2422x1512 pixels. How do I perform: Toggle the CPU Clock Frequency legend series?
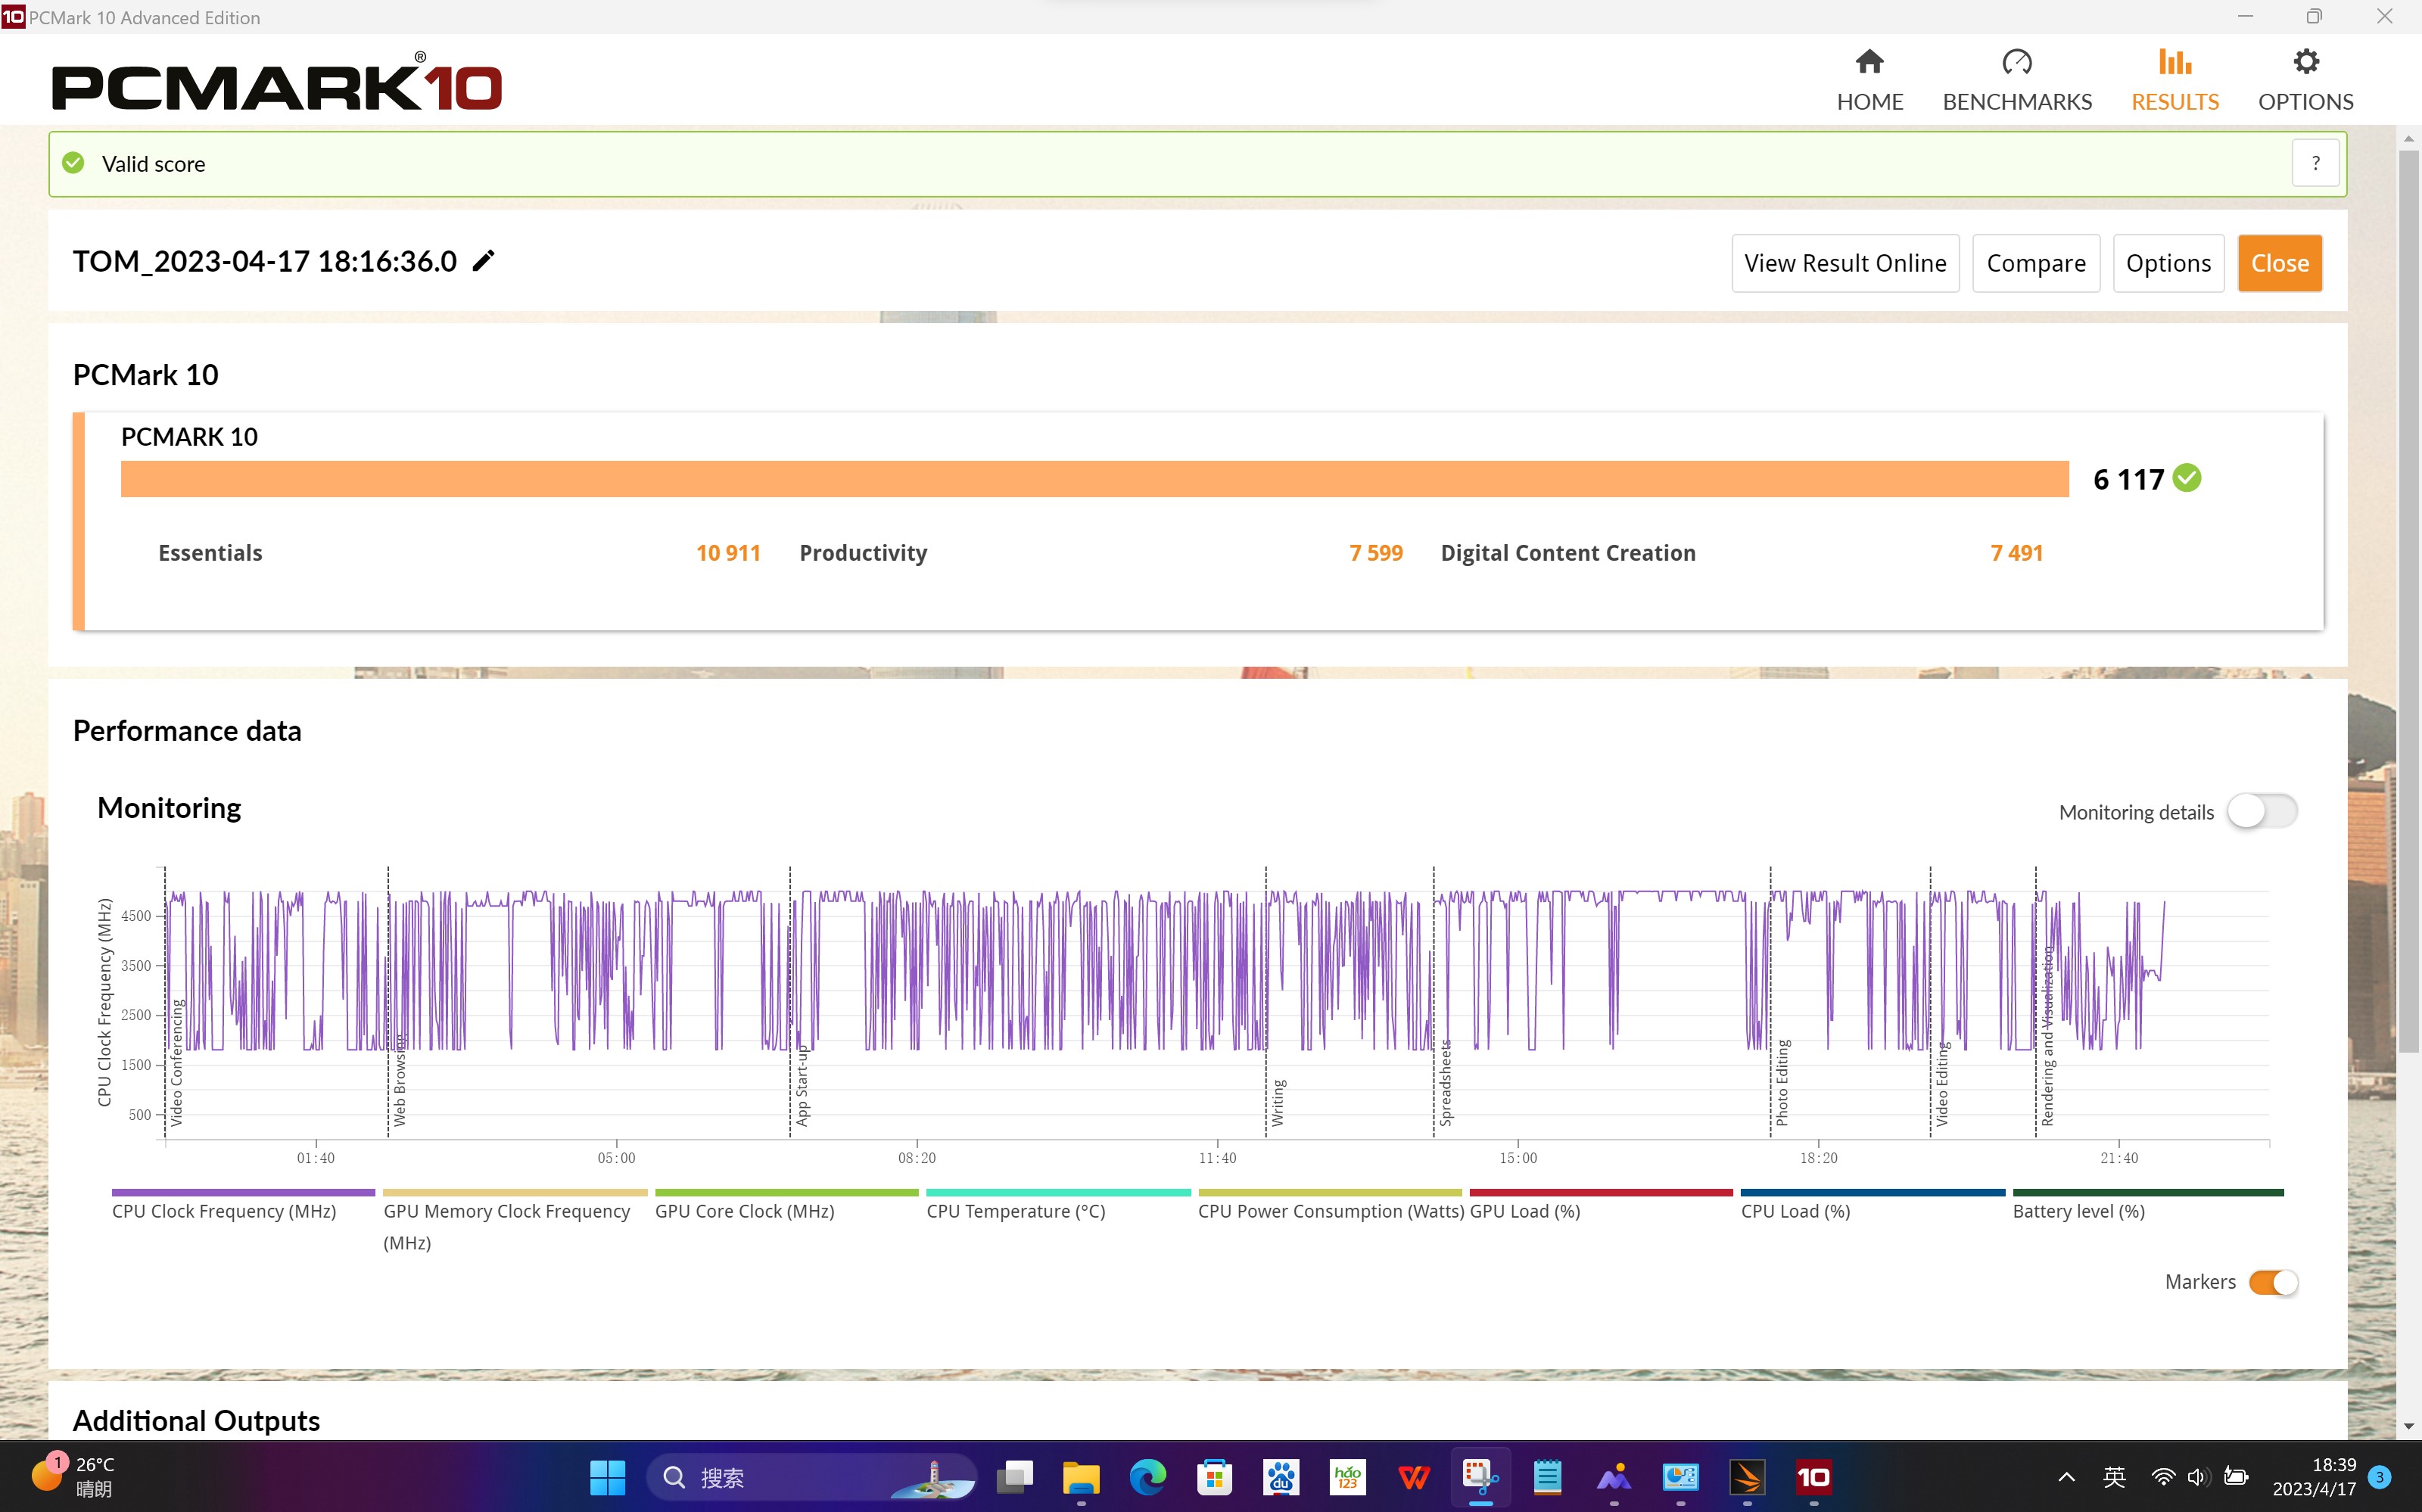(x=224, y=1211)
